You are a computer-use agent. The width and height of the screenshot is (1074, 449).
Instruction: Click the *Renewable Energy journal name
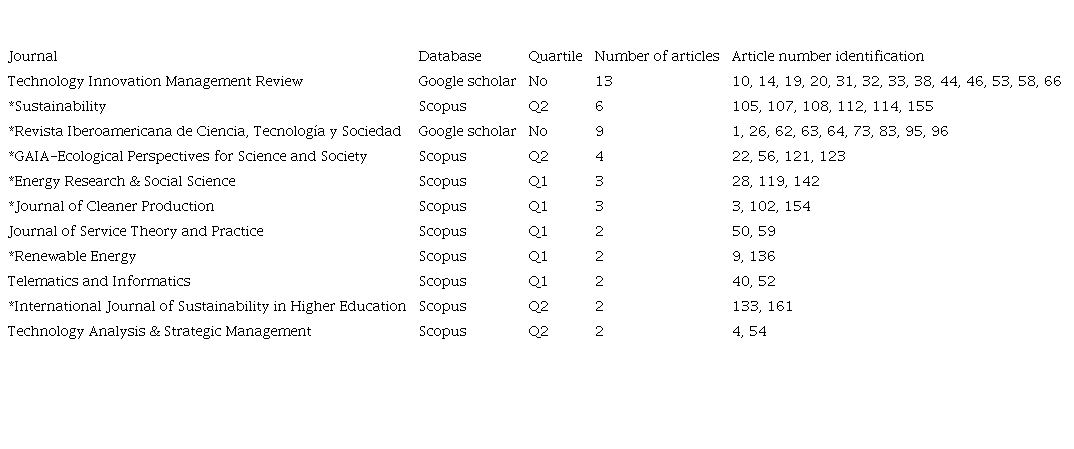click(x=72, y=256)
